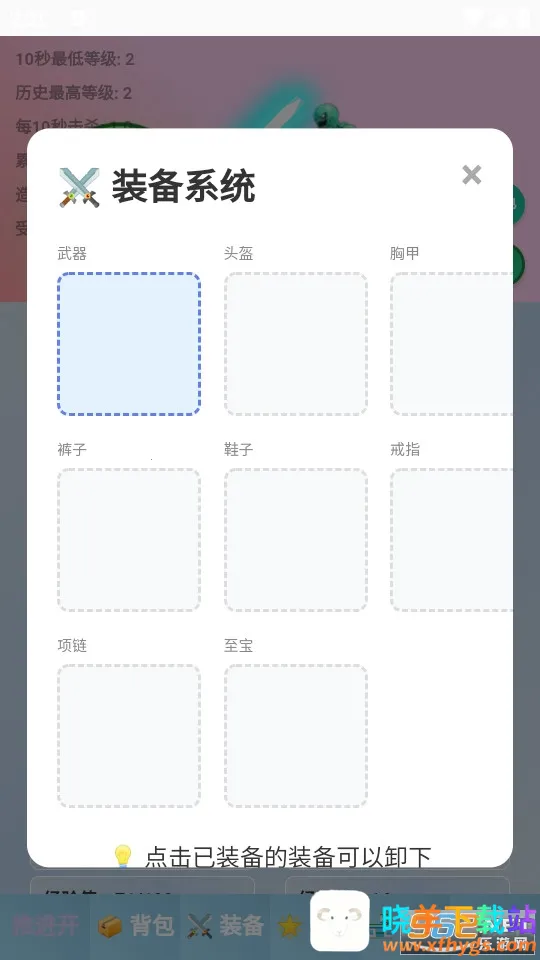Tap the empty 头盔 helmet slot
Image resolution: width=540 pixels, height=960 pixels.
pos(296,344)
